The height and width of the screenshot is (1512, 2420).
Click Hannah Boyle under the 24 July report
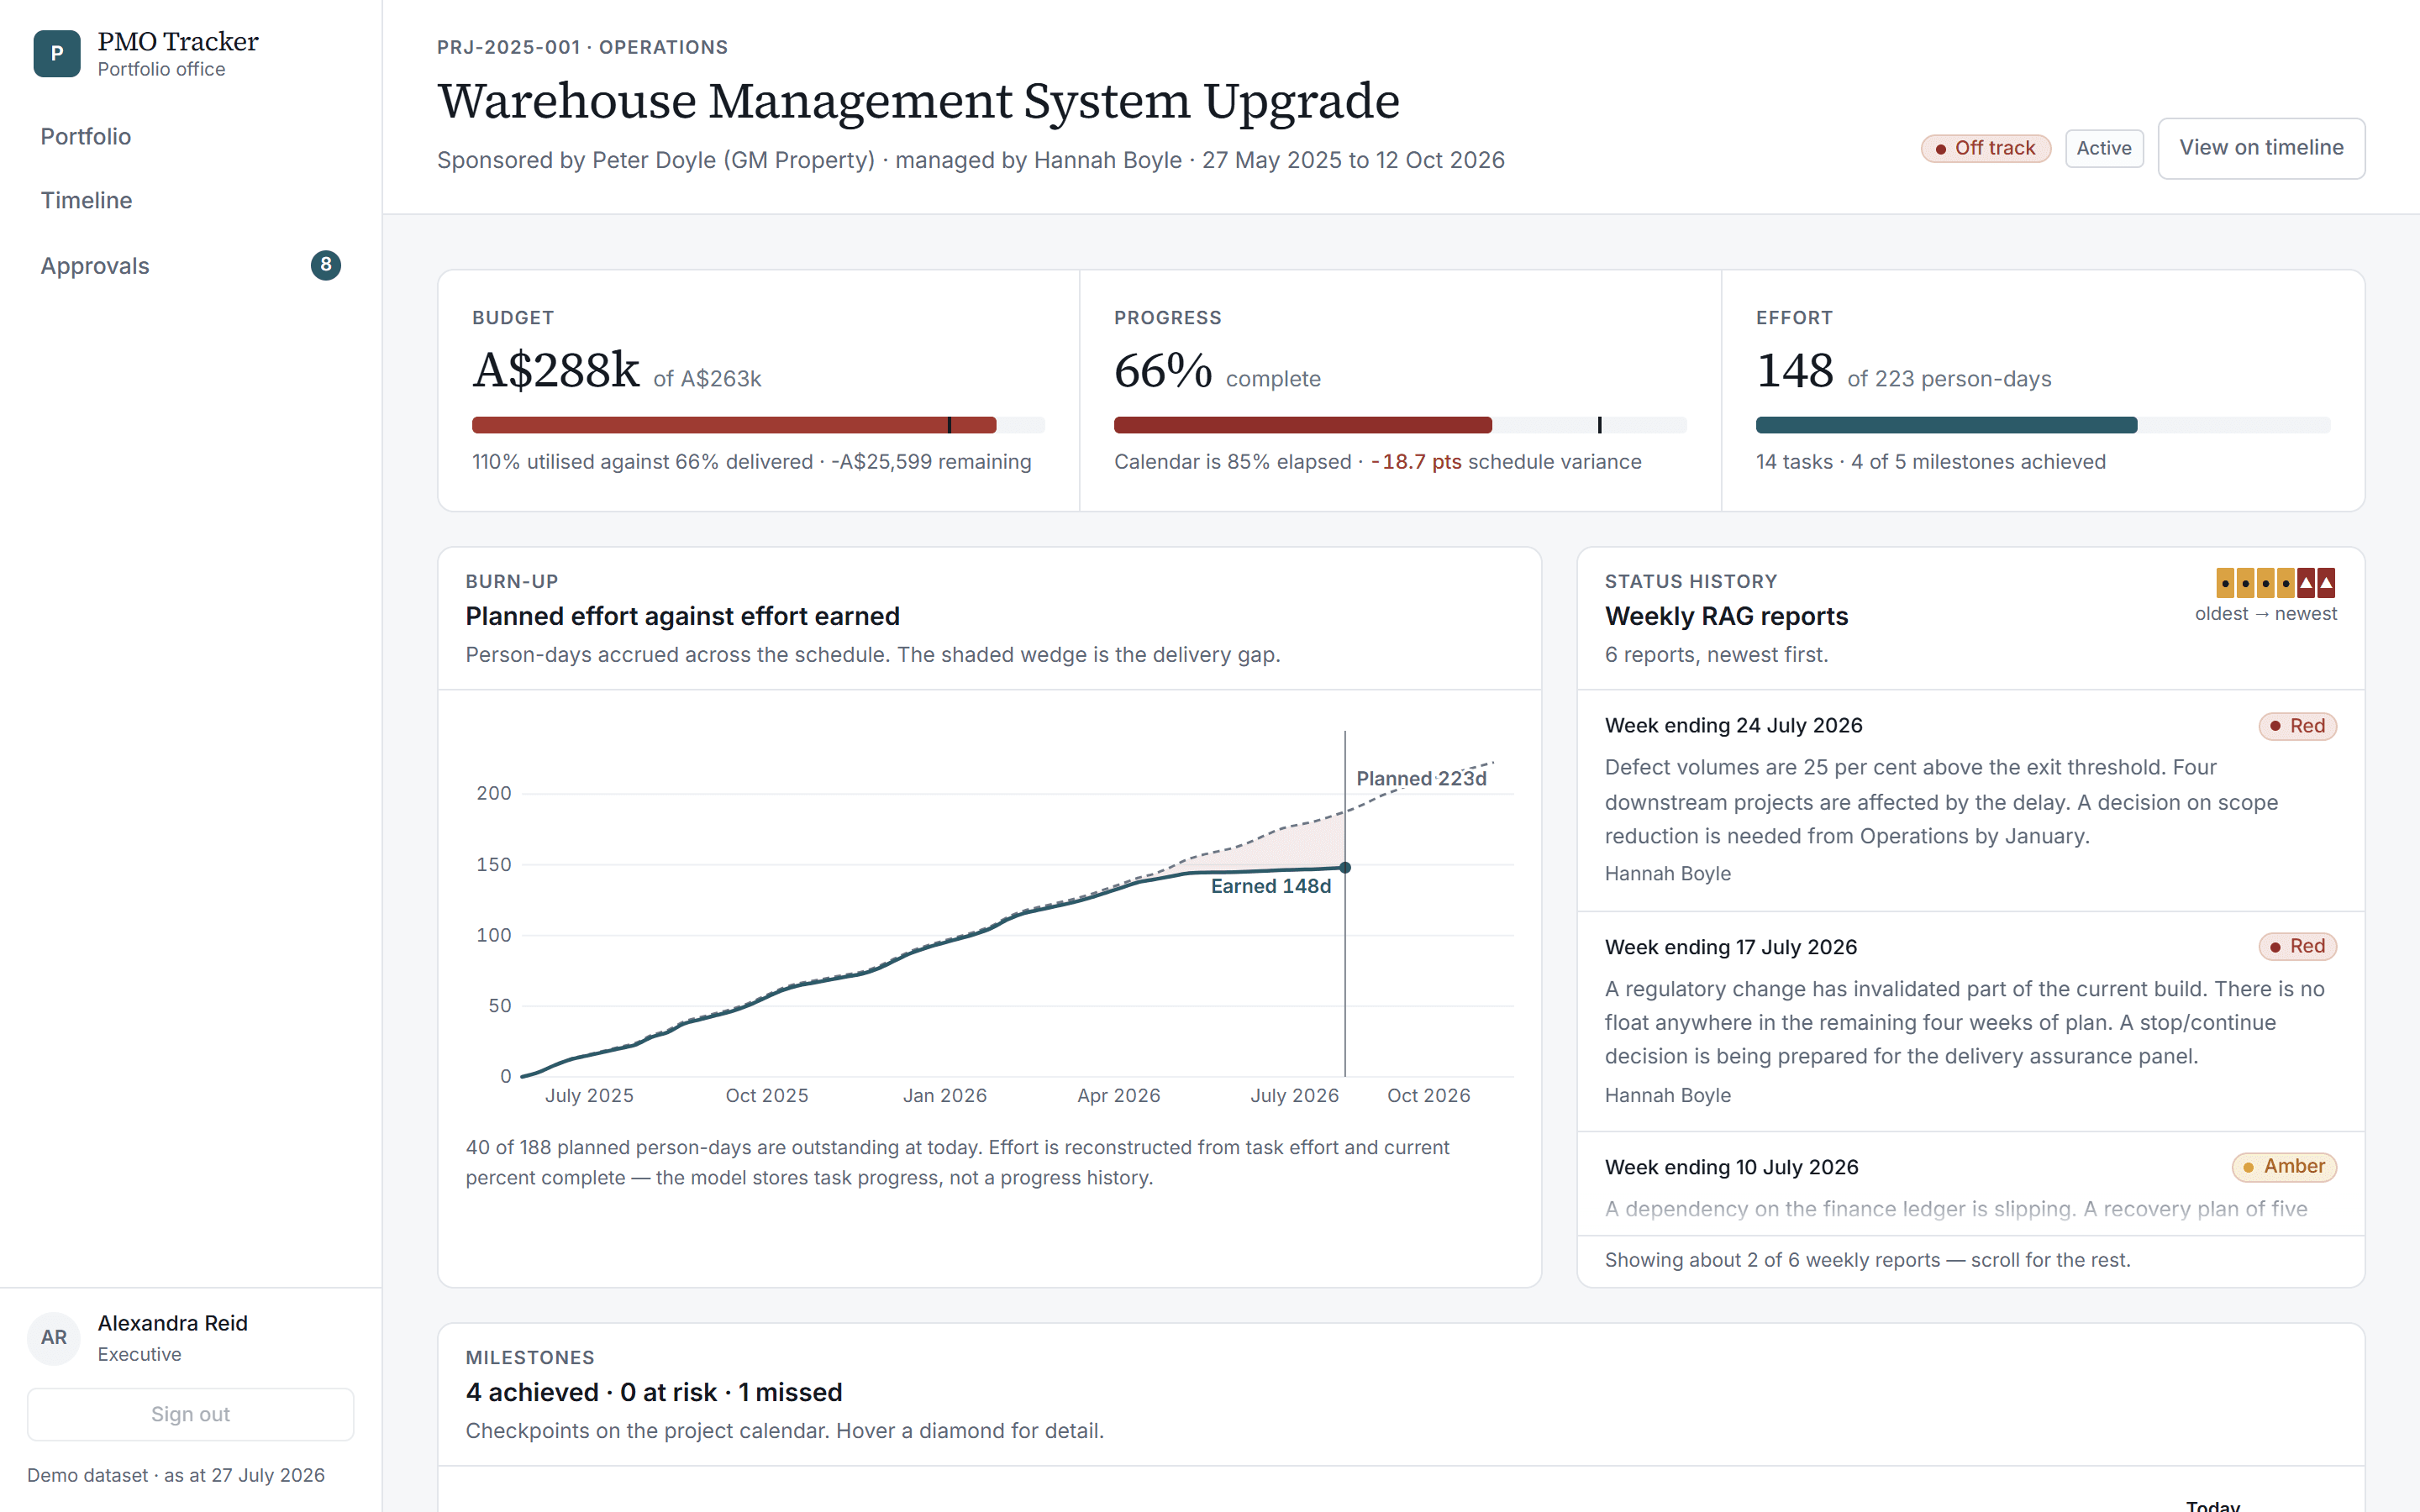tap(1667, 873)
